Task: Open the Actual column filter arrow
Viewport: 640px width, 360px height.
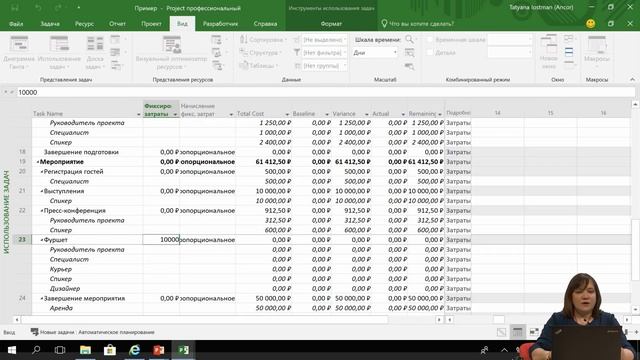Action: [403, 114]
